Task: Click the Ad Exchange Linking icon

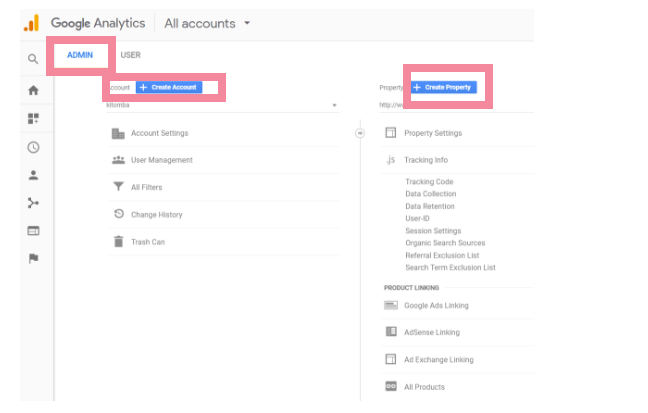Action: [x=391, y=359]
